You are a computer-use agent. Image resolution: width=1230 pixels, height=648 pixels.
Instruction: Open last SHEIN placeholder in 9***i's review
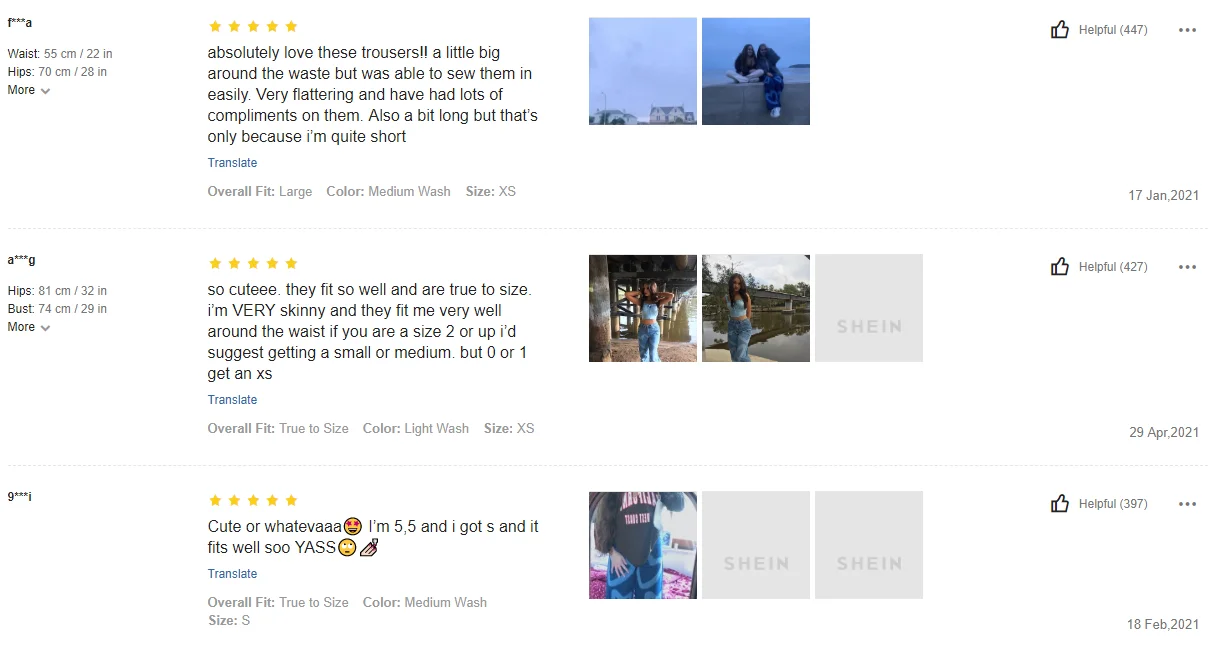869,545
